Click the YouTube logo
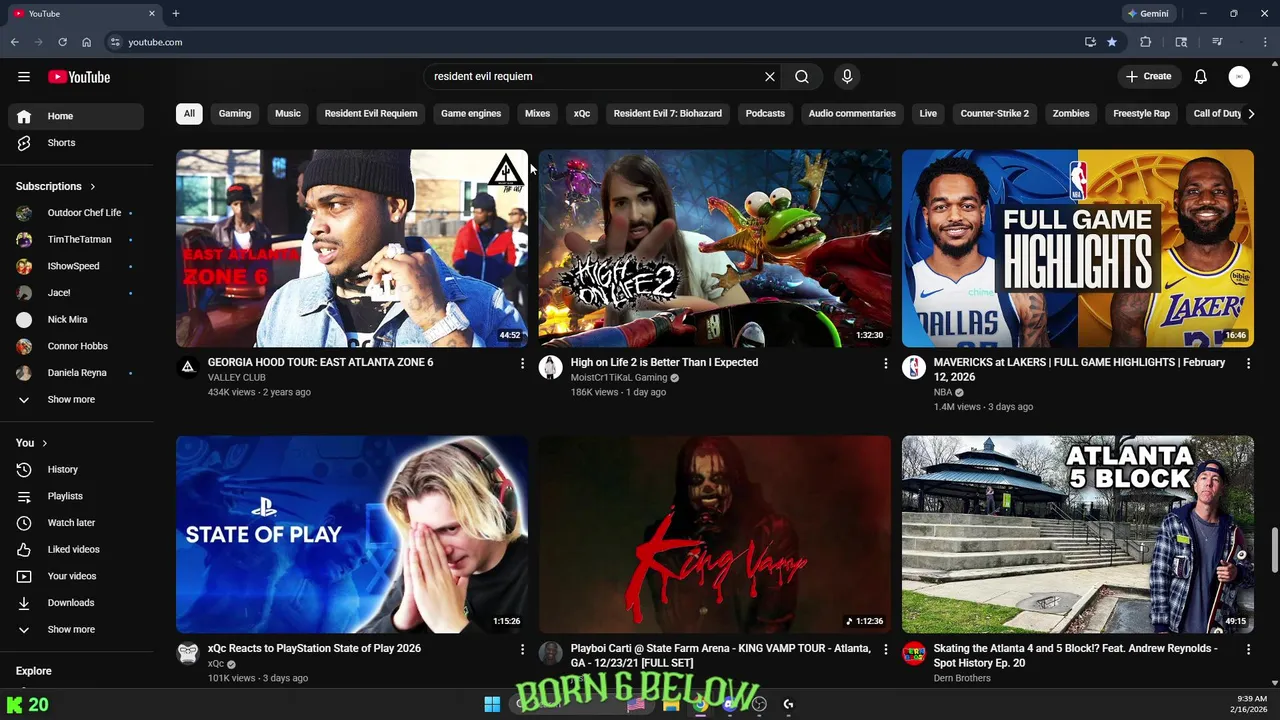The height and width of the screenshot is (720, 1280). click(79, 77)
